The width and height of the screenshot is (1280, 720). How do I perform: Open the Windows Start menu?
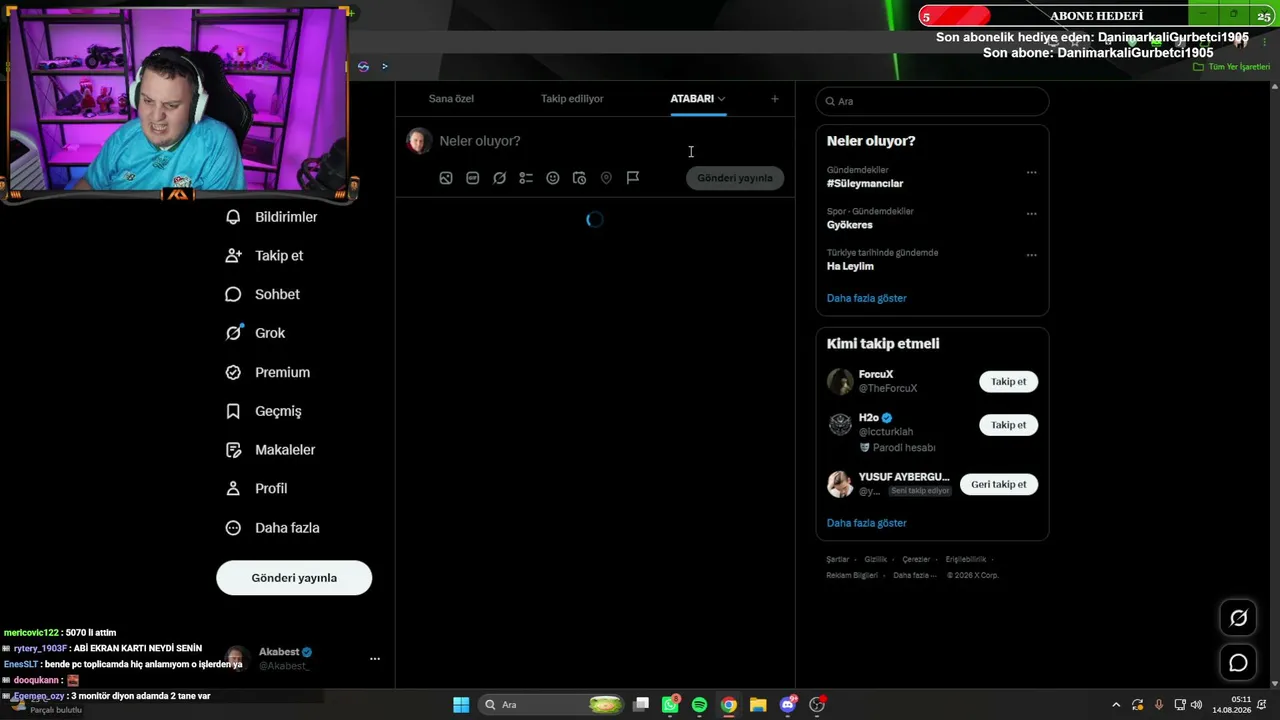[x=461, y=705]
